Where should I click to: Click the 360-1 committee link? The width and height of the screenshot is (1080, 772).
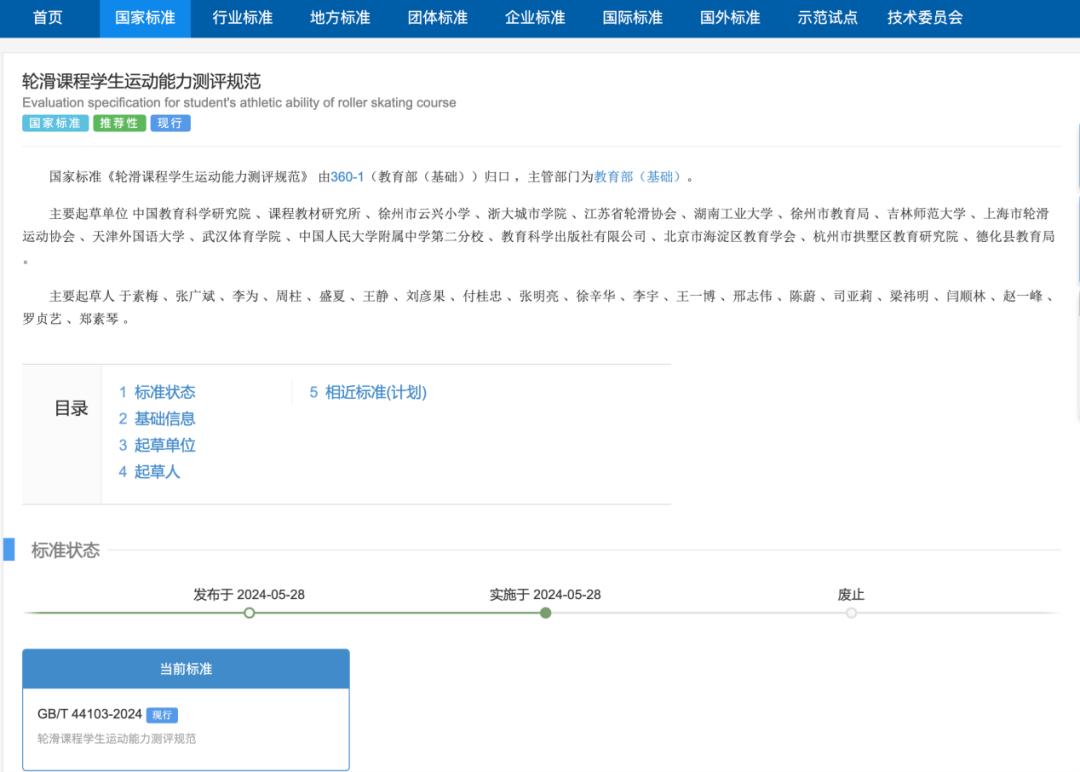347,177
